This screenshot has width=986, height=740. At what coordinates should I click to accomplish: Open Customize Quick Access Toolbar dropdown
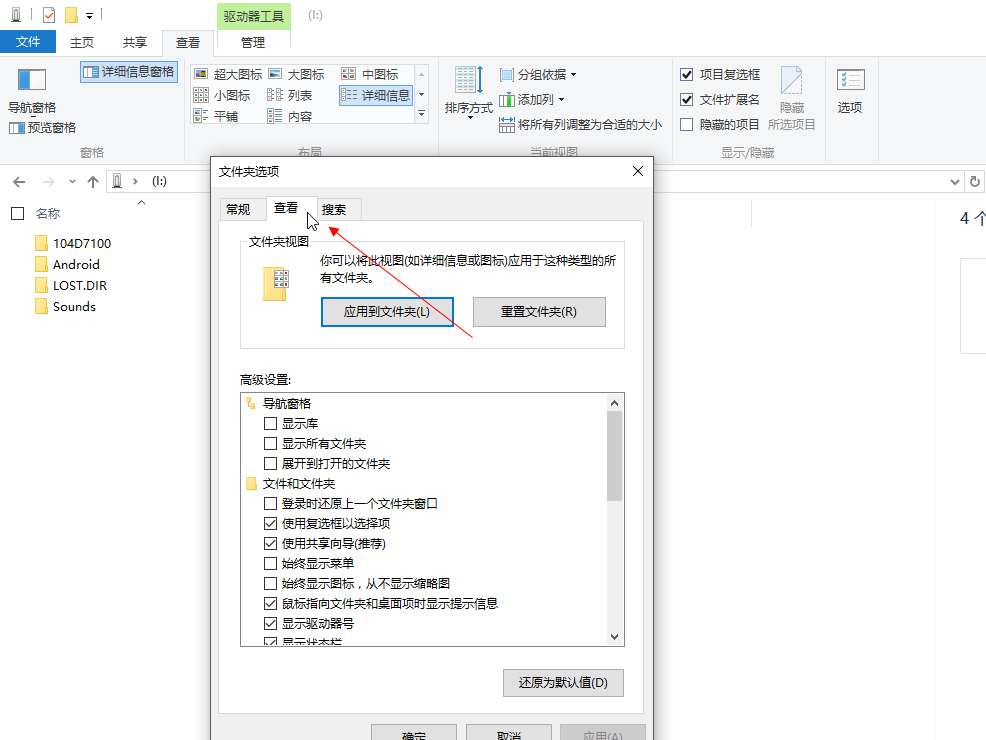click(x=89, y=16)
